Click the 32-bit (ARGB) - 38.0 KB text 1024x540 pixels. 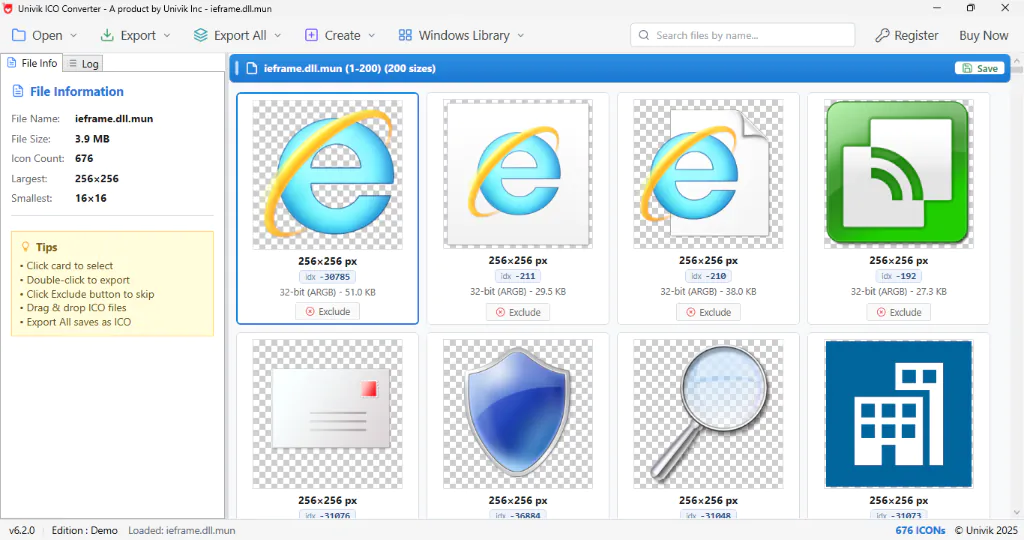pyautogui.click(x=708, y=292)
